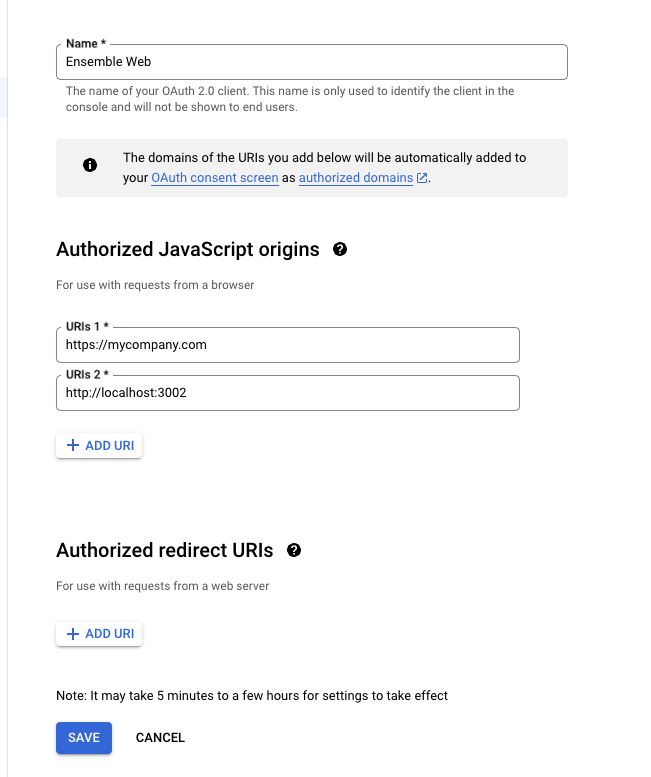The width and height of the screenshot is (651, 777).
Task: Open help for Authorized redirect URIs
Action: [x=294, y=550]
